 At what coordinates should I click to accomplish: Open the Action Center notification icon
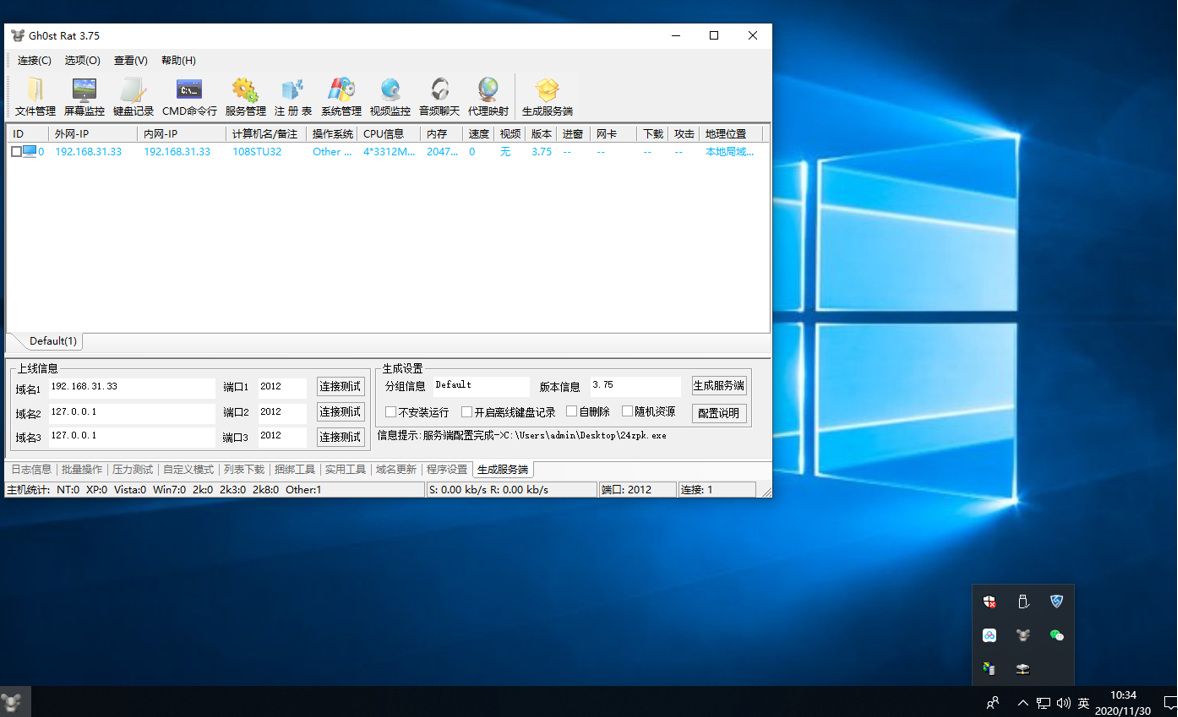pyautogui.click(x=1169, y=703)
